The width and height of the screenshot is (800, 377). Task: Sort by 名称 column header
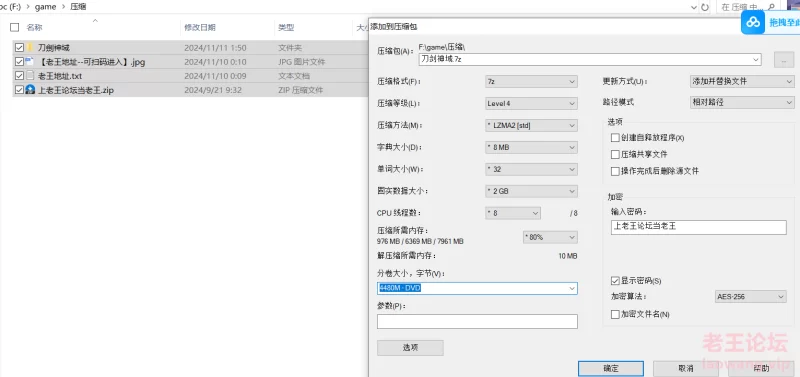point(35,28)
